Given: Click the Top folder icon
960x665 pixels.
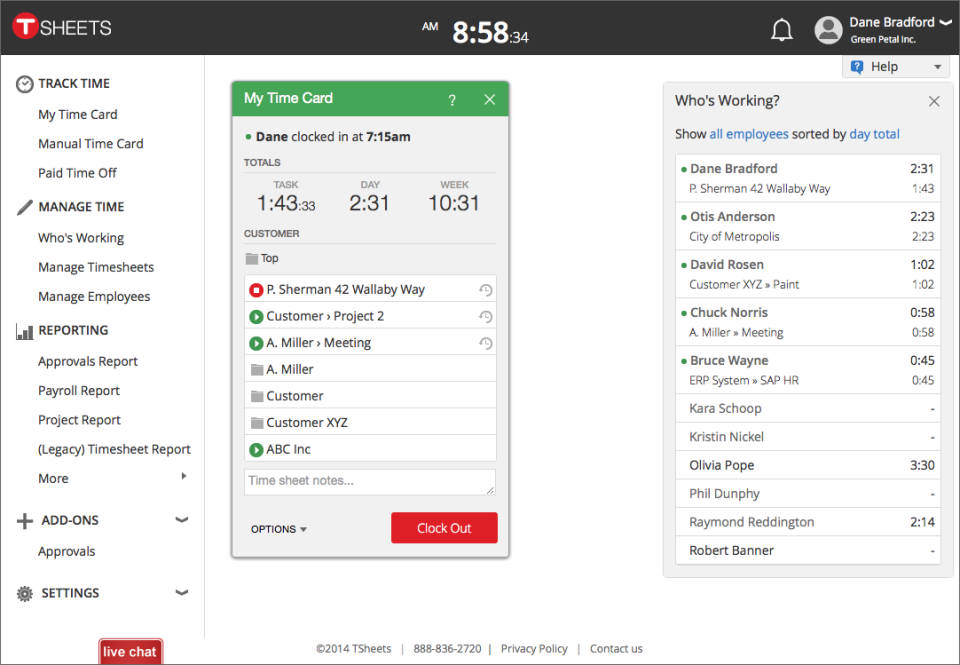Looking at the screenshot, I should pos(251,258).
